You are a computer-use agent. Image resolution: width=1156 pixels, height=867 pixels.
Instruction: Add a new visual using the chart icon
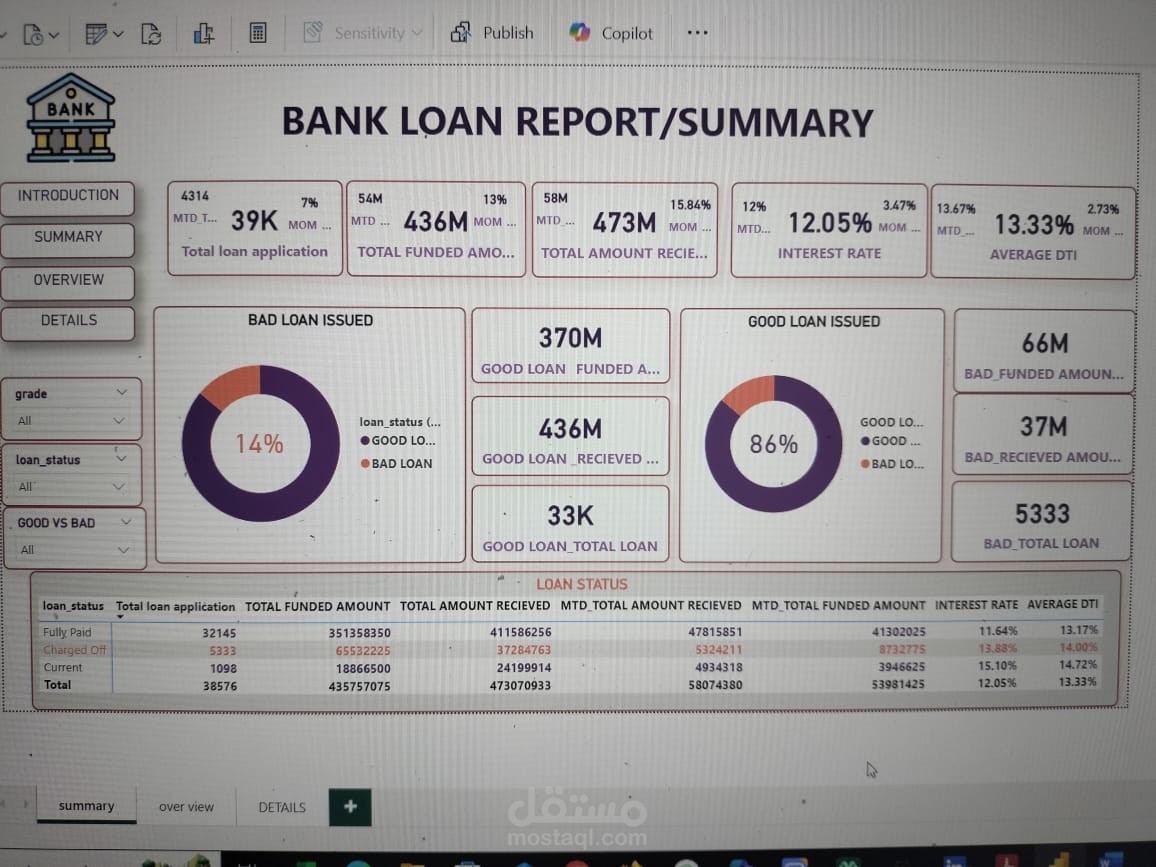point(204,32)
